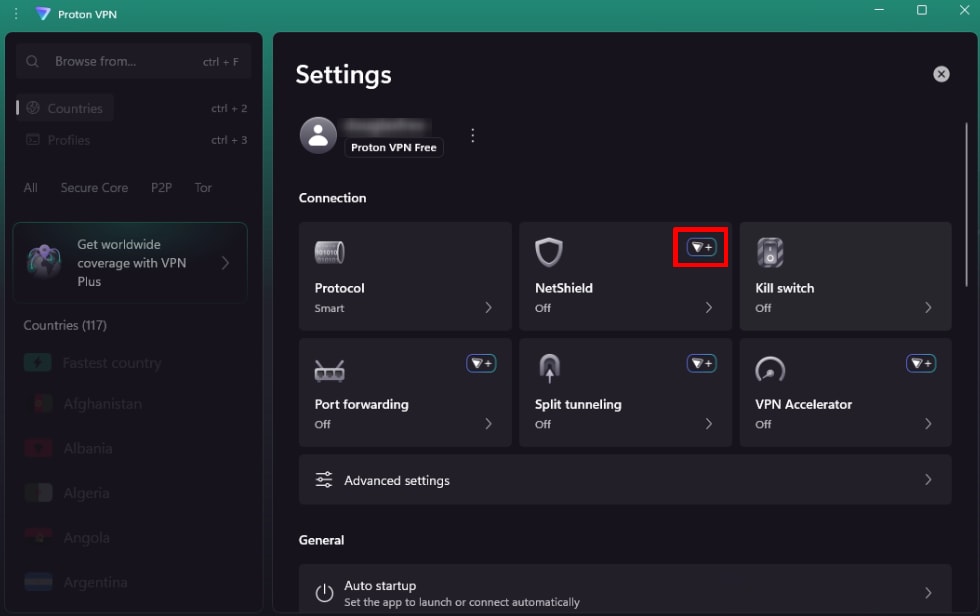Expand Kill switch settings chevron
980x616 pixels.
coord(928,307)
